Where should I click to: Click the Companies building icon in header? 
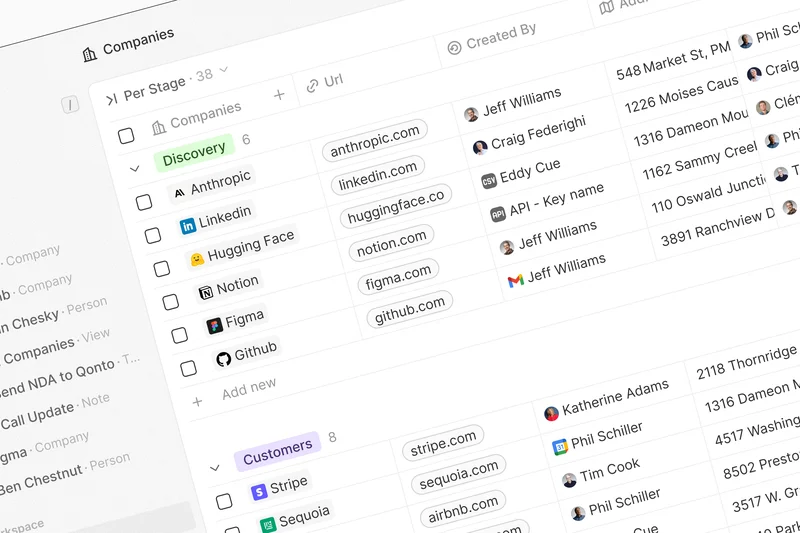pyautogui.click(x=90, y=54)
